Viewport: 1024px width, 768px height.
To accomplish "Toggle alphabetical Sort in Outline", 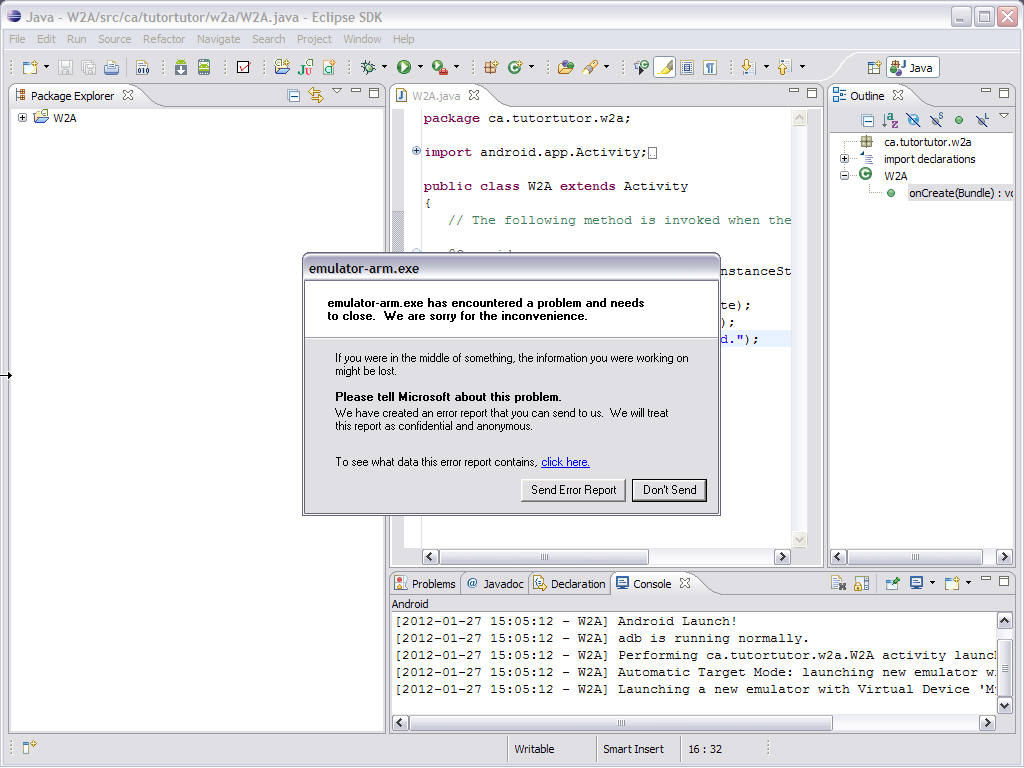I will click(x=890, y=120).
